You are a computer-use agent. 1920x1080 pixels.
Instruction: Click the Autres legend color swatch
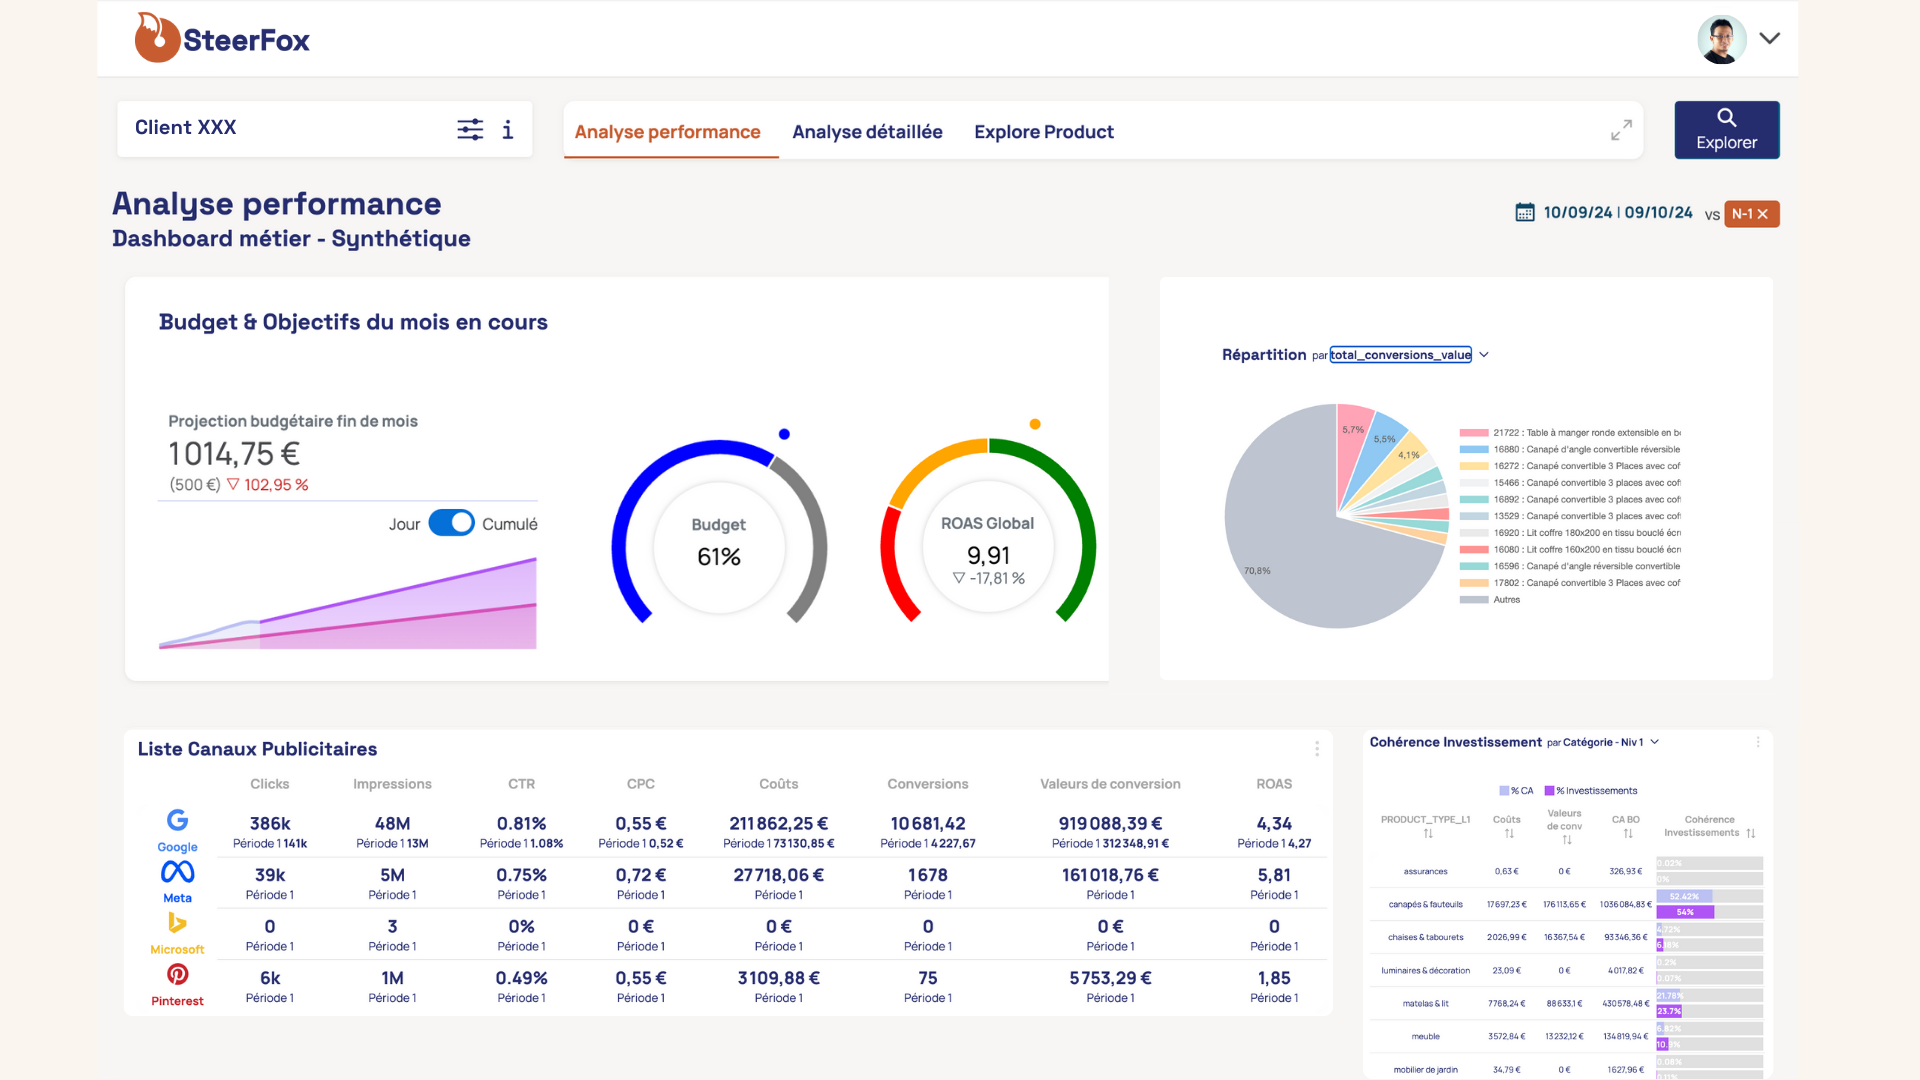coord(1473,600)
